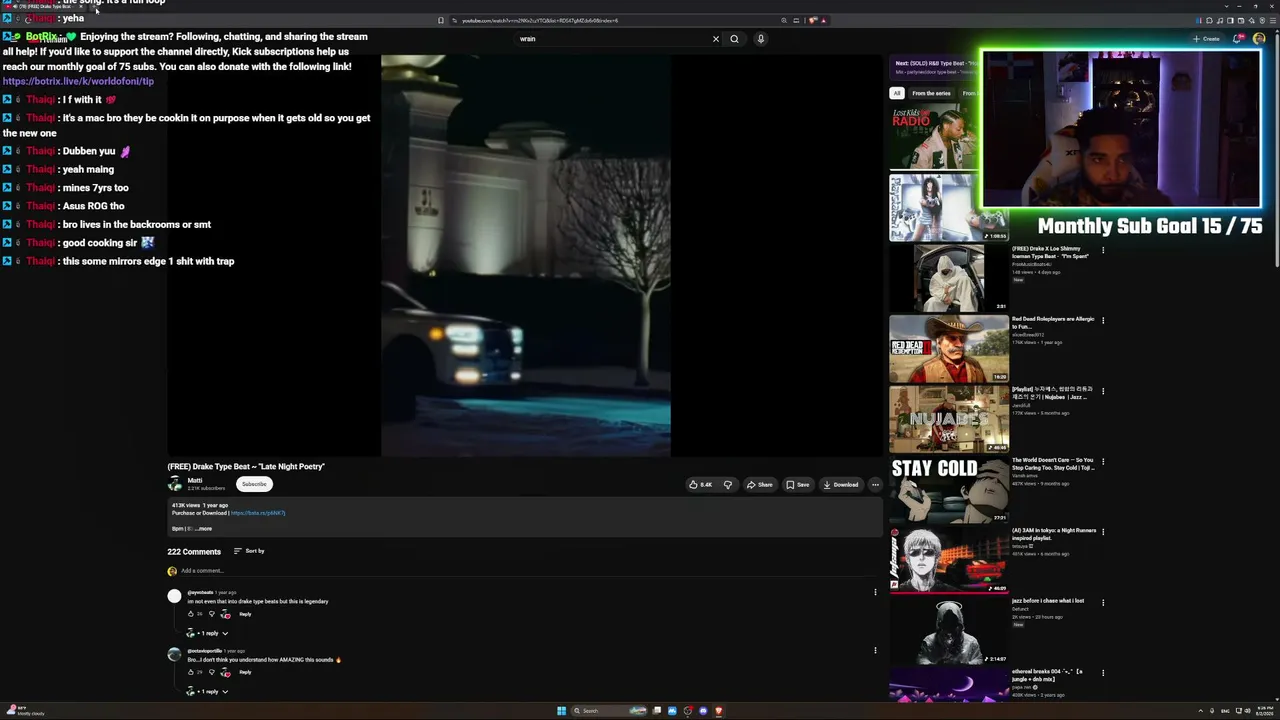Viewport: 1280px width, 720px height.
Task: Dislike the 'how AMAZING this sounds' comment
Action: (211, 672)
